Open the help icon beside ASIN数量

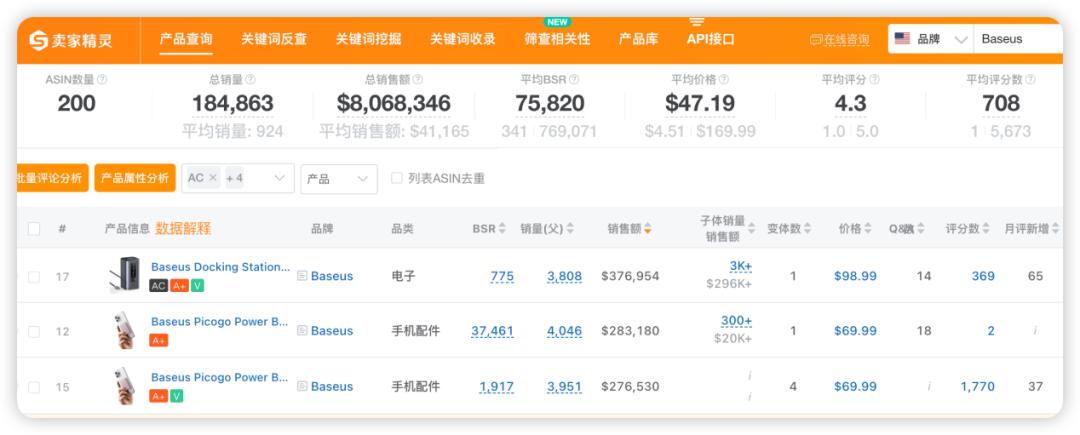click(102, 80)
